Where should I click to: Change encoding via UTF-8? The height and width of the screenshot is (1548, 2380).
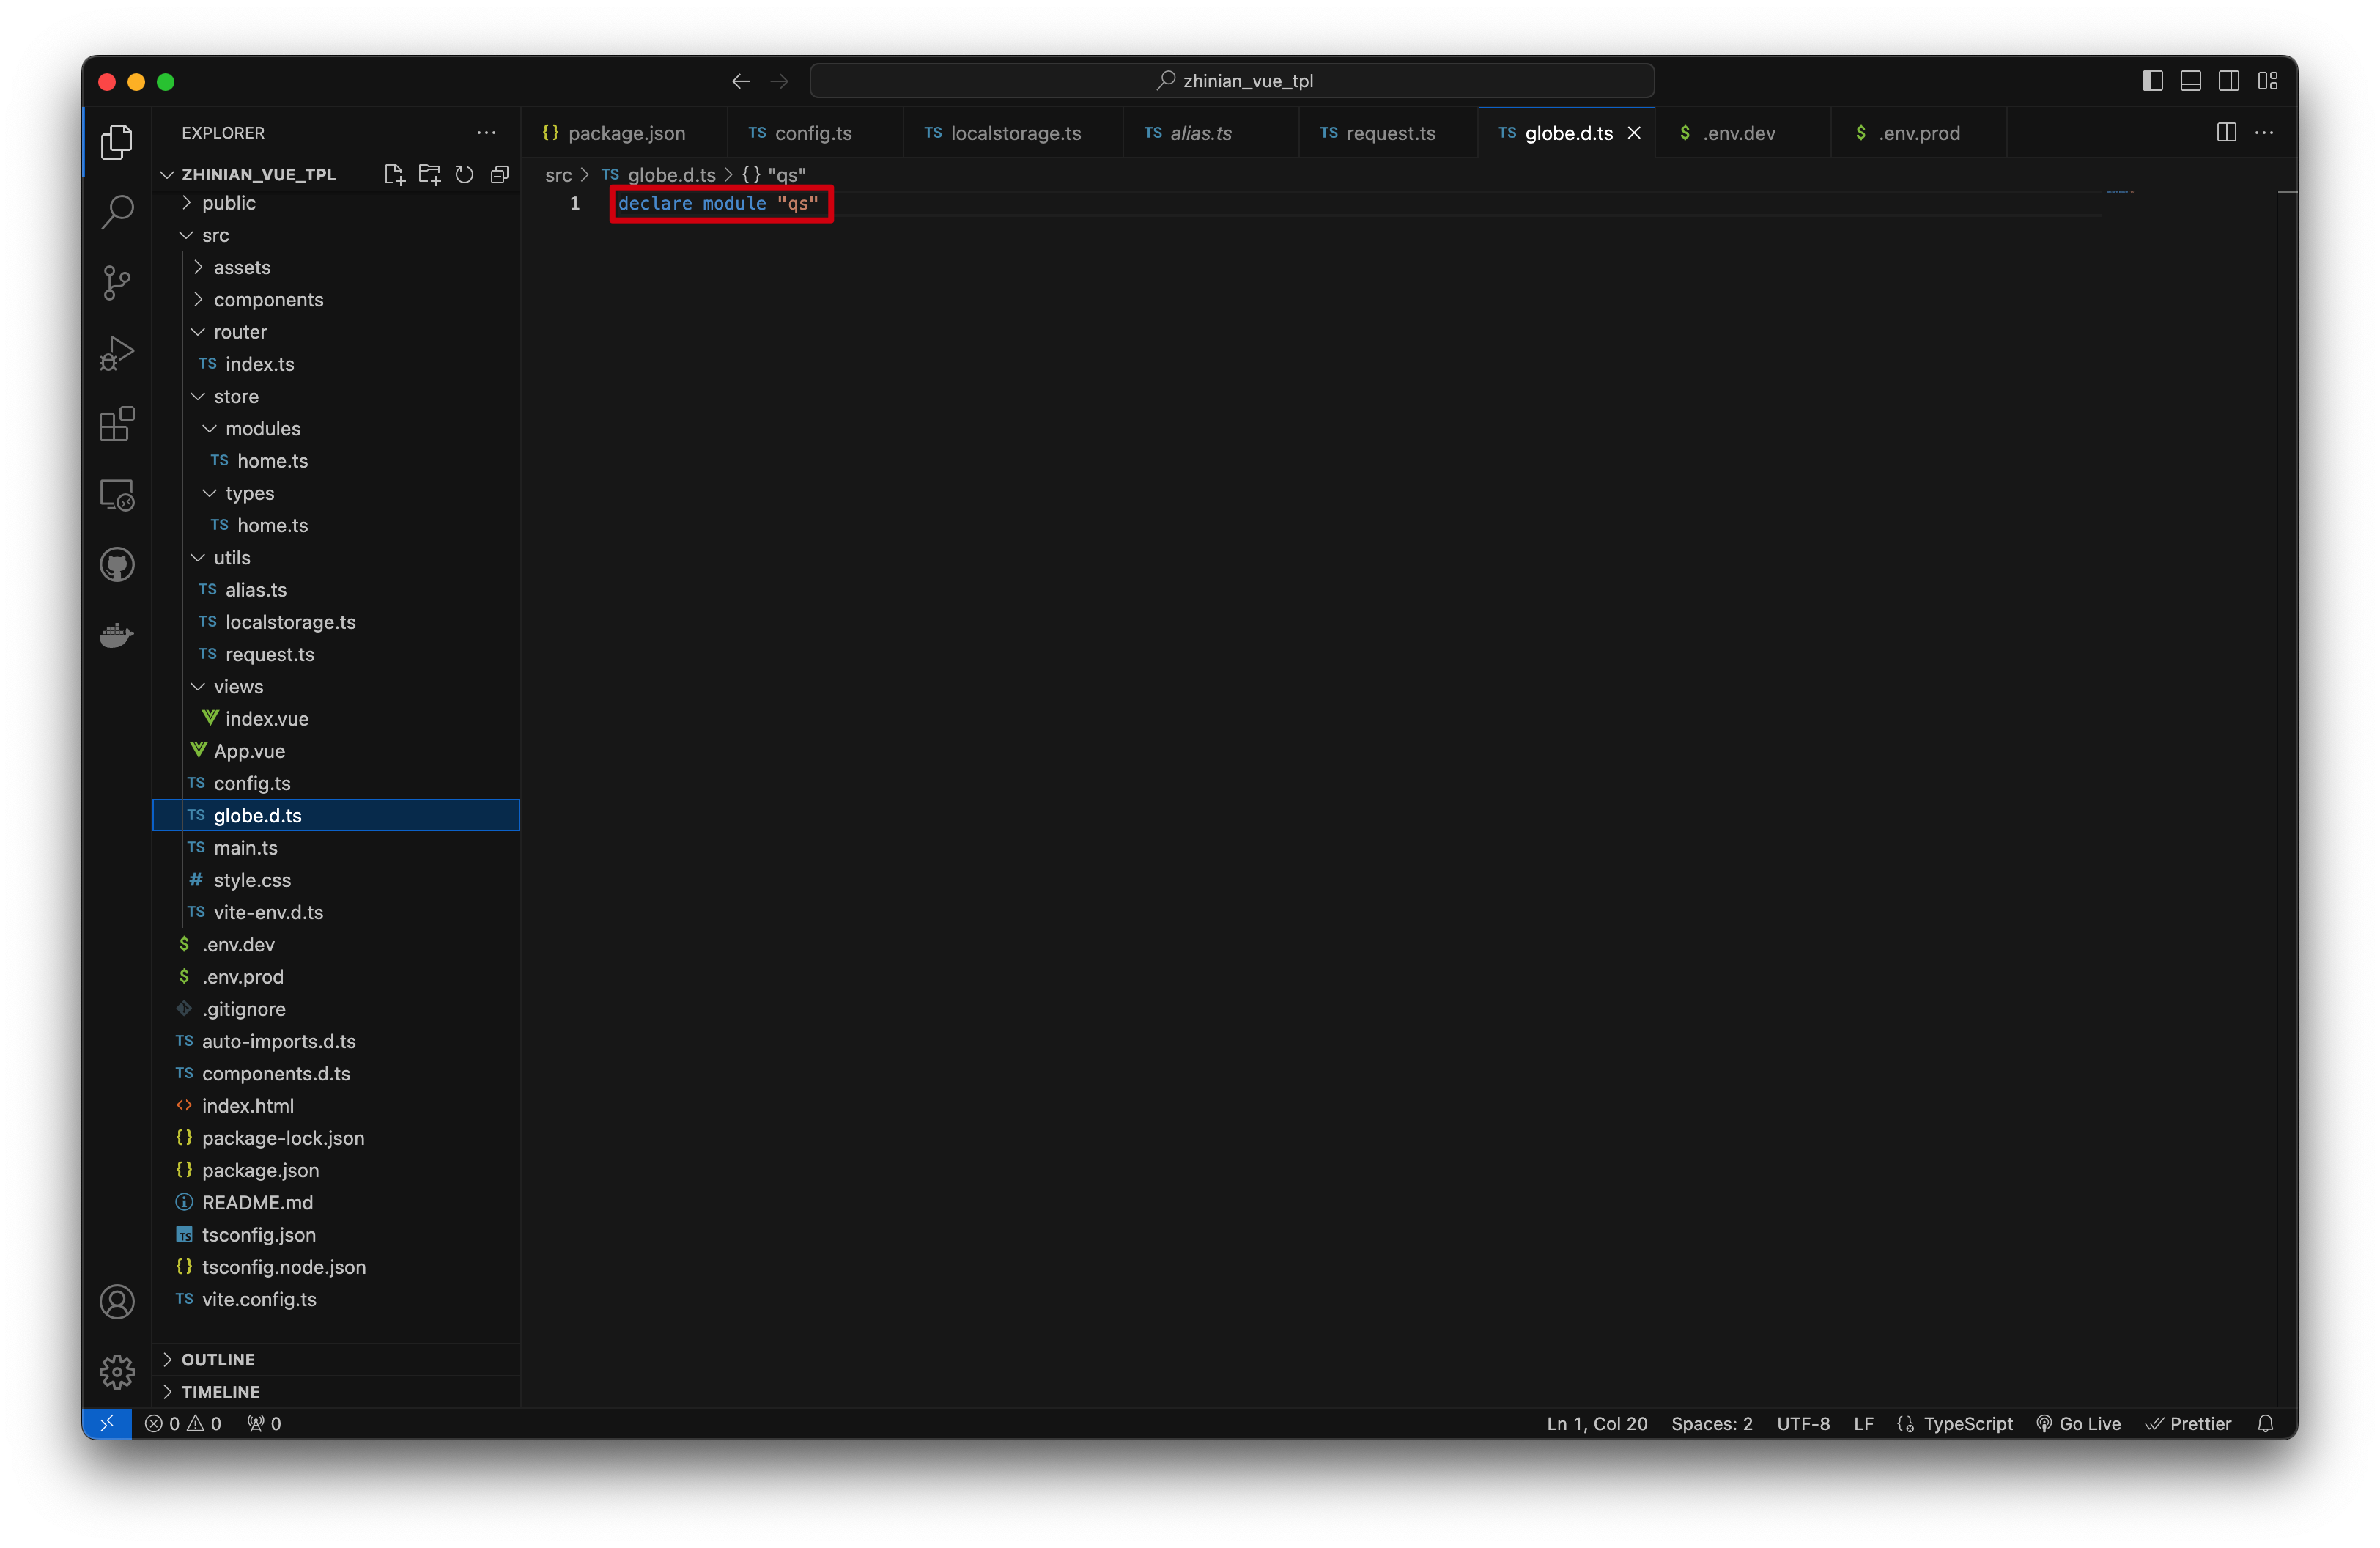(1803, 1423)
